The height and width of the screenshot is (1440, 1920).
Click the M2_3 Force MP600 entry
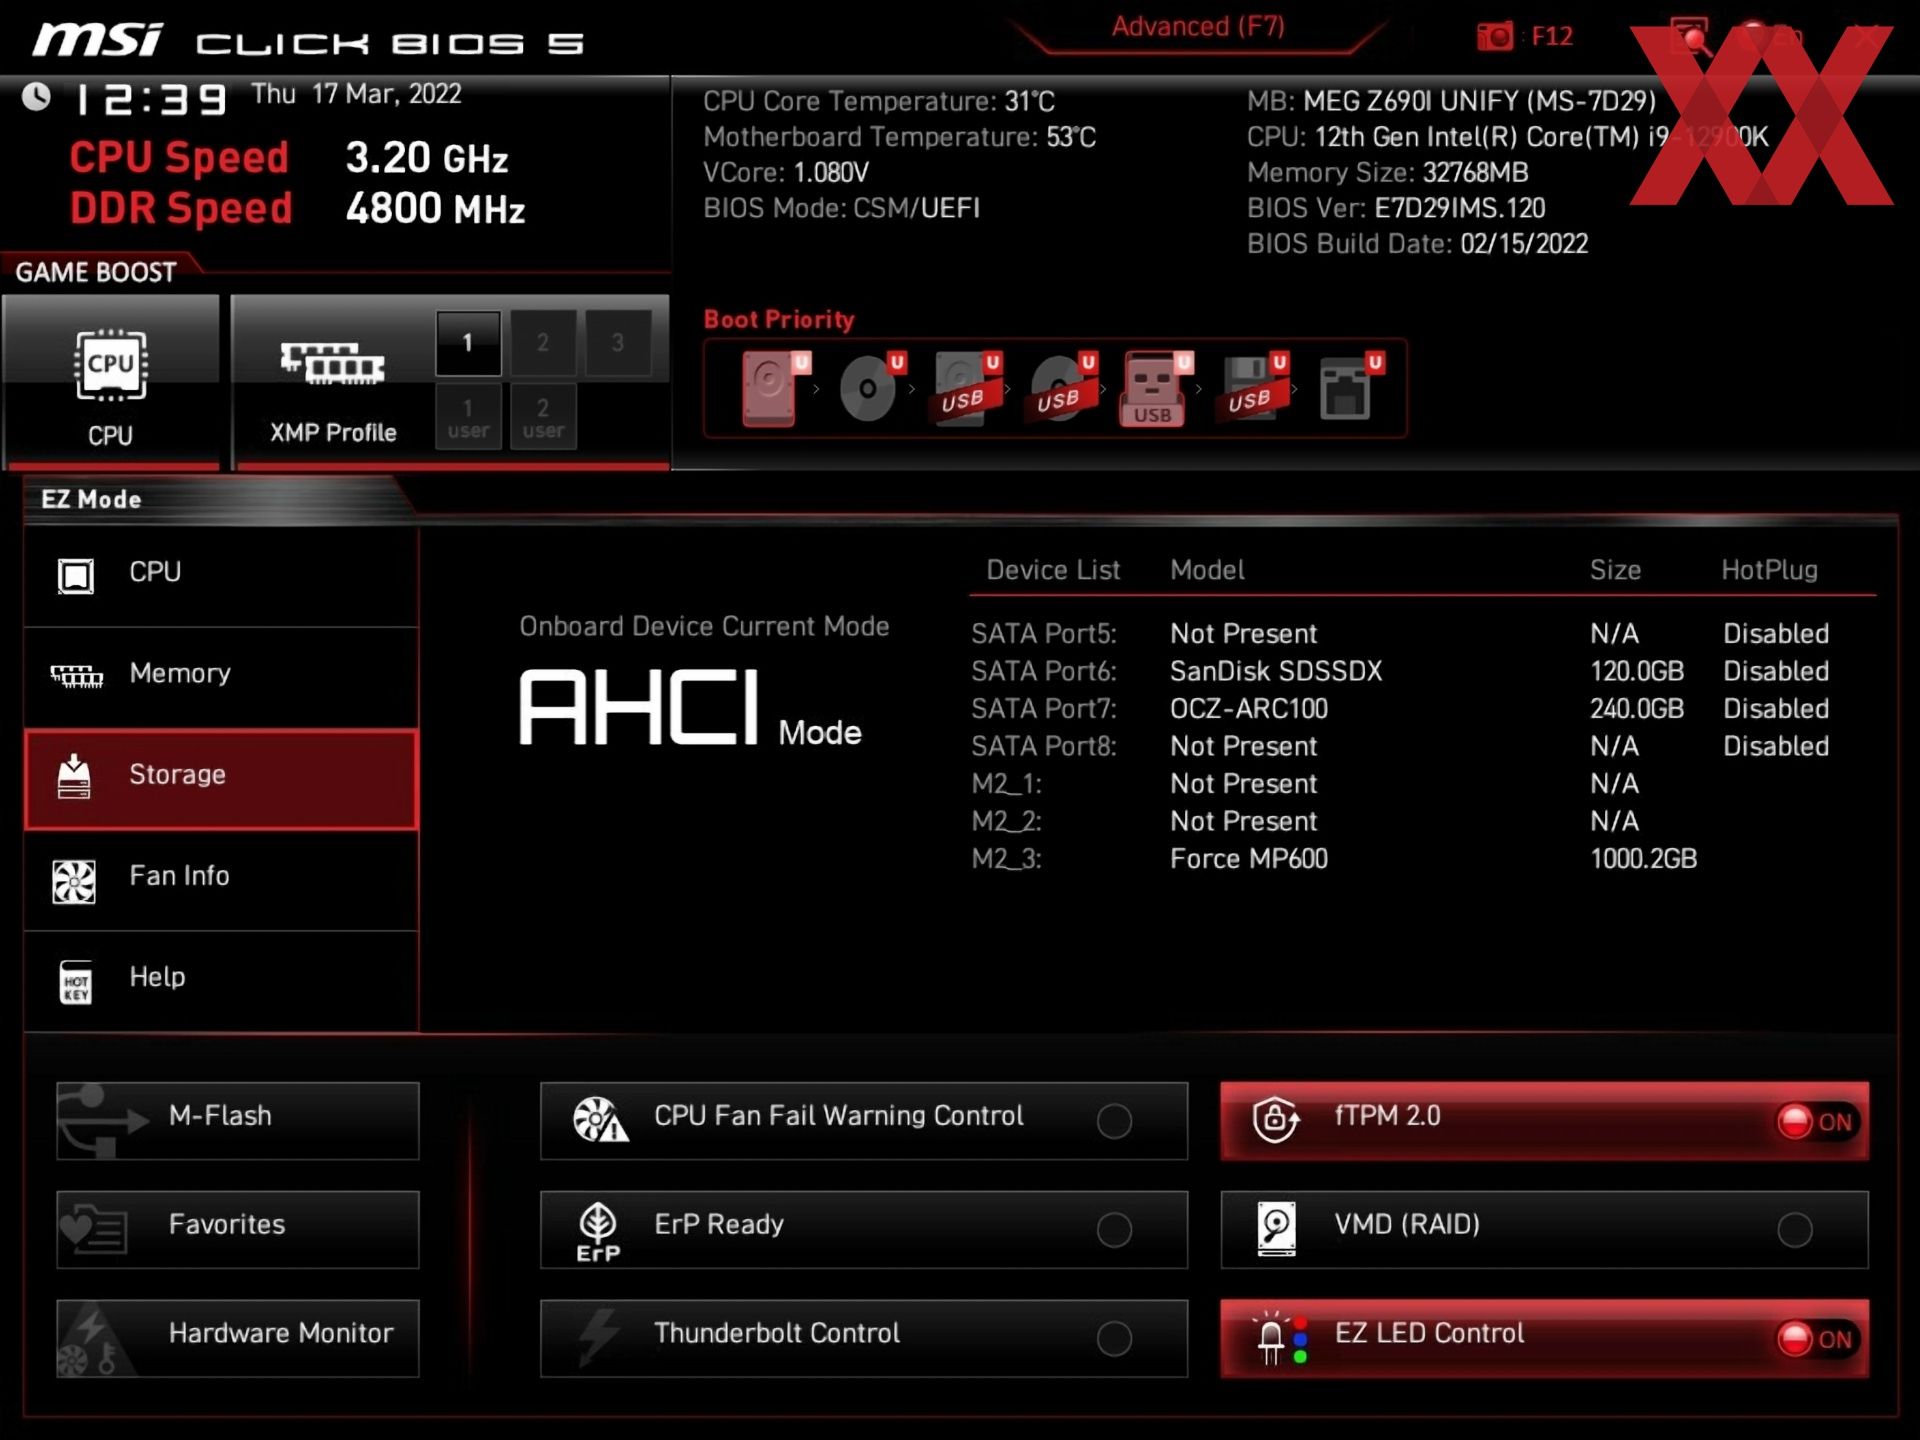[x=1335, y=859]
